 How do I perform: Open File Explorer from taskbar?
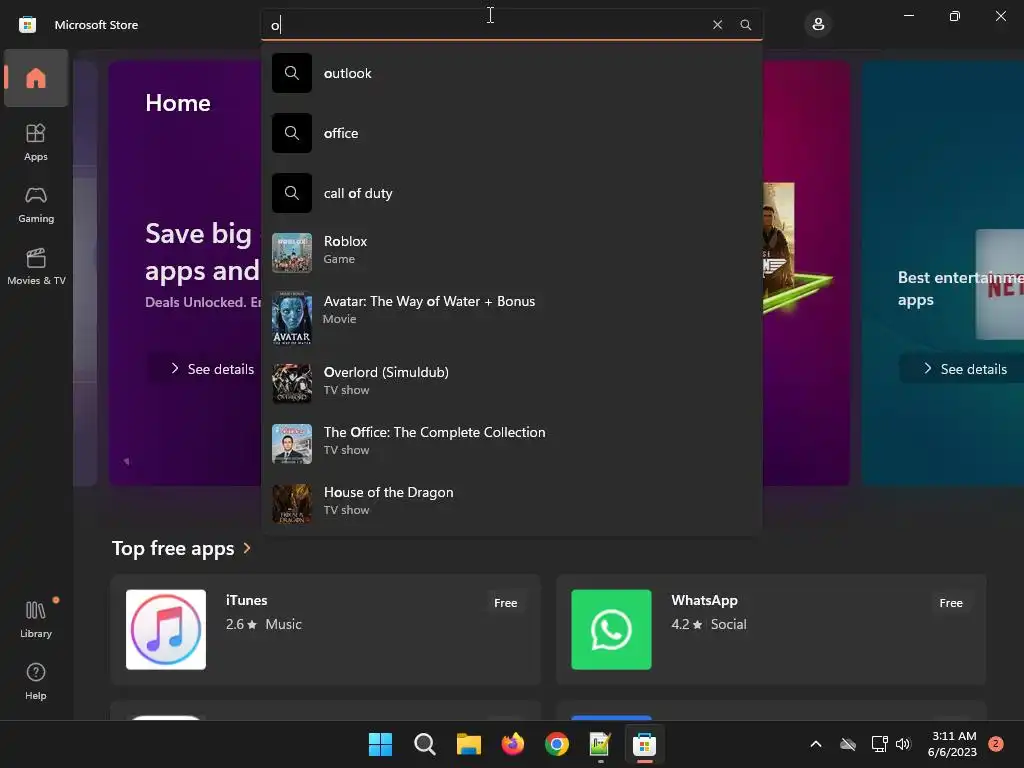469,744
